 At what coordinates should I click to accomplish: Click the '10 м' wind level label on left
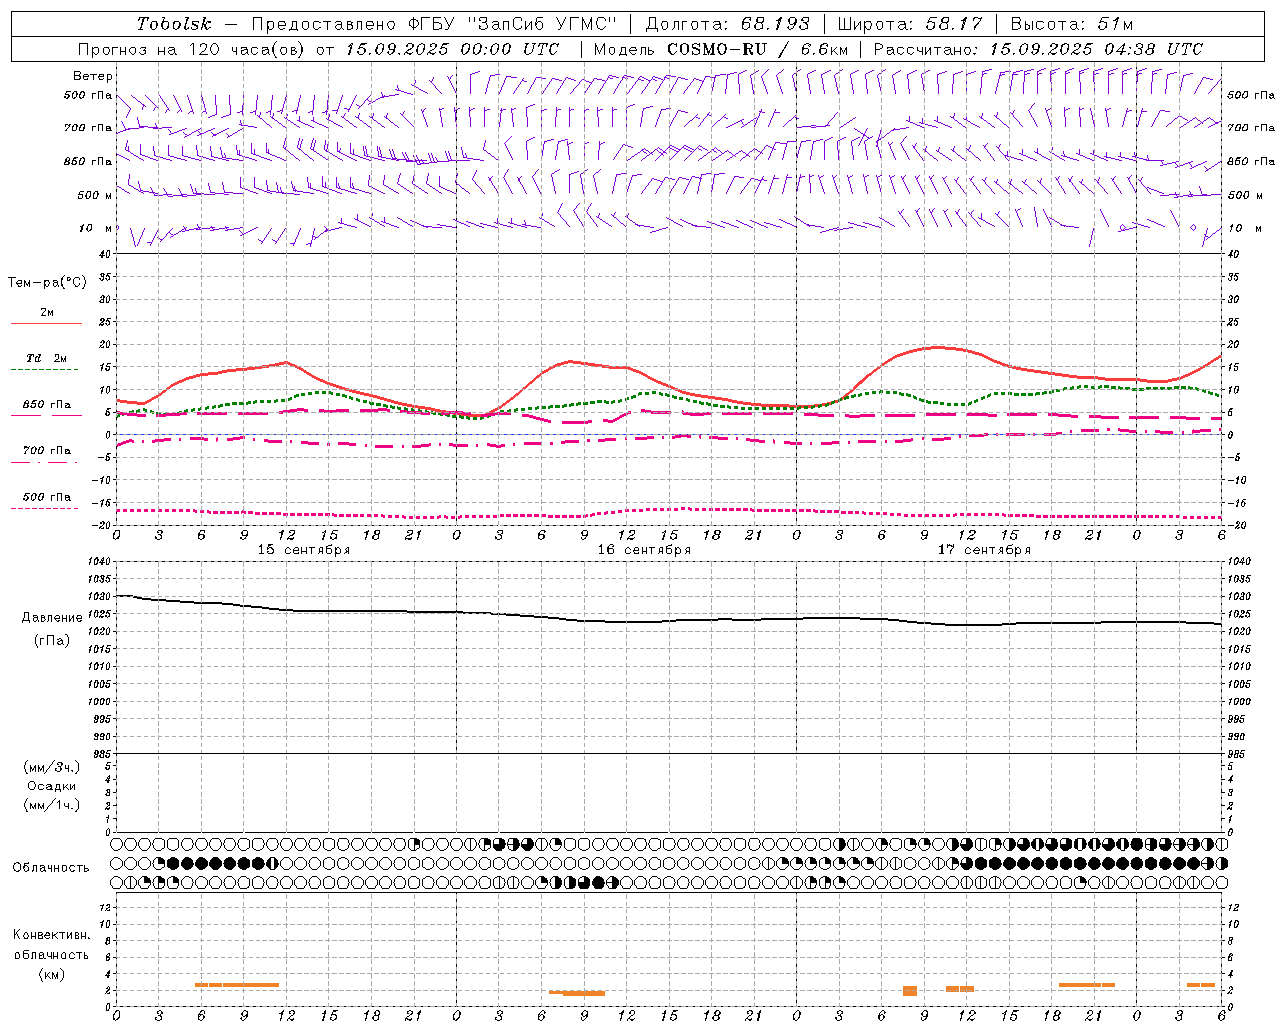tap(96, 228)
